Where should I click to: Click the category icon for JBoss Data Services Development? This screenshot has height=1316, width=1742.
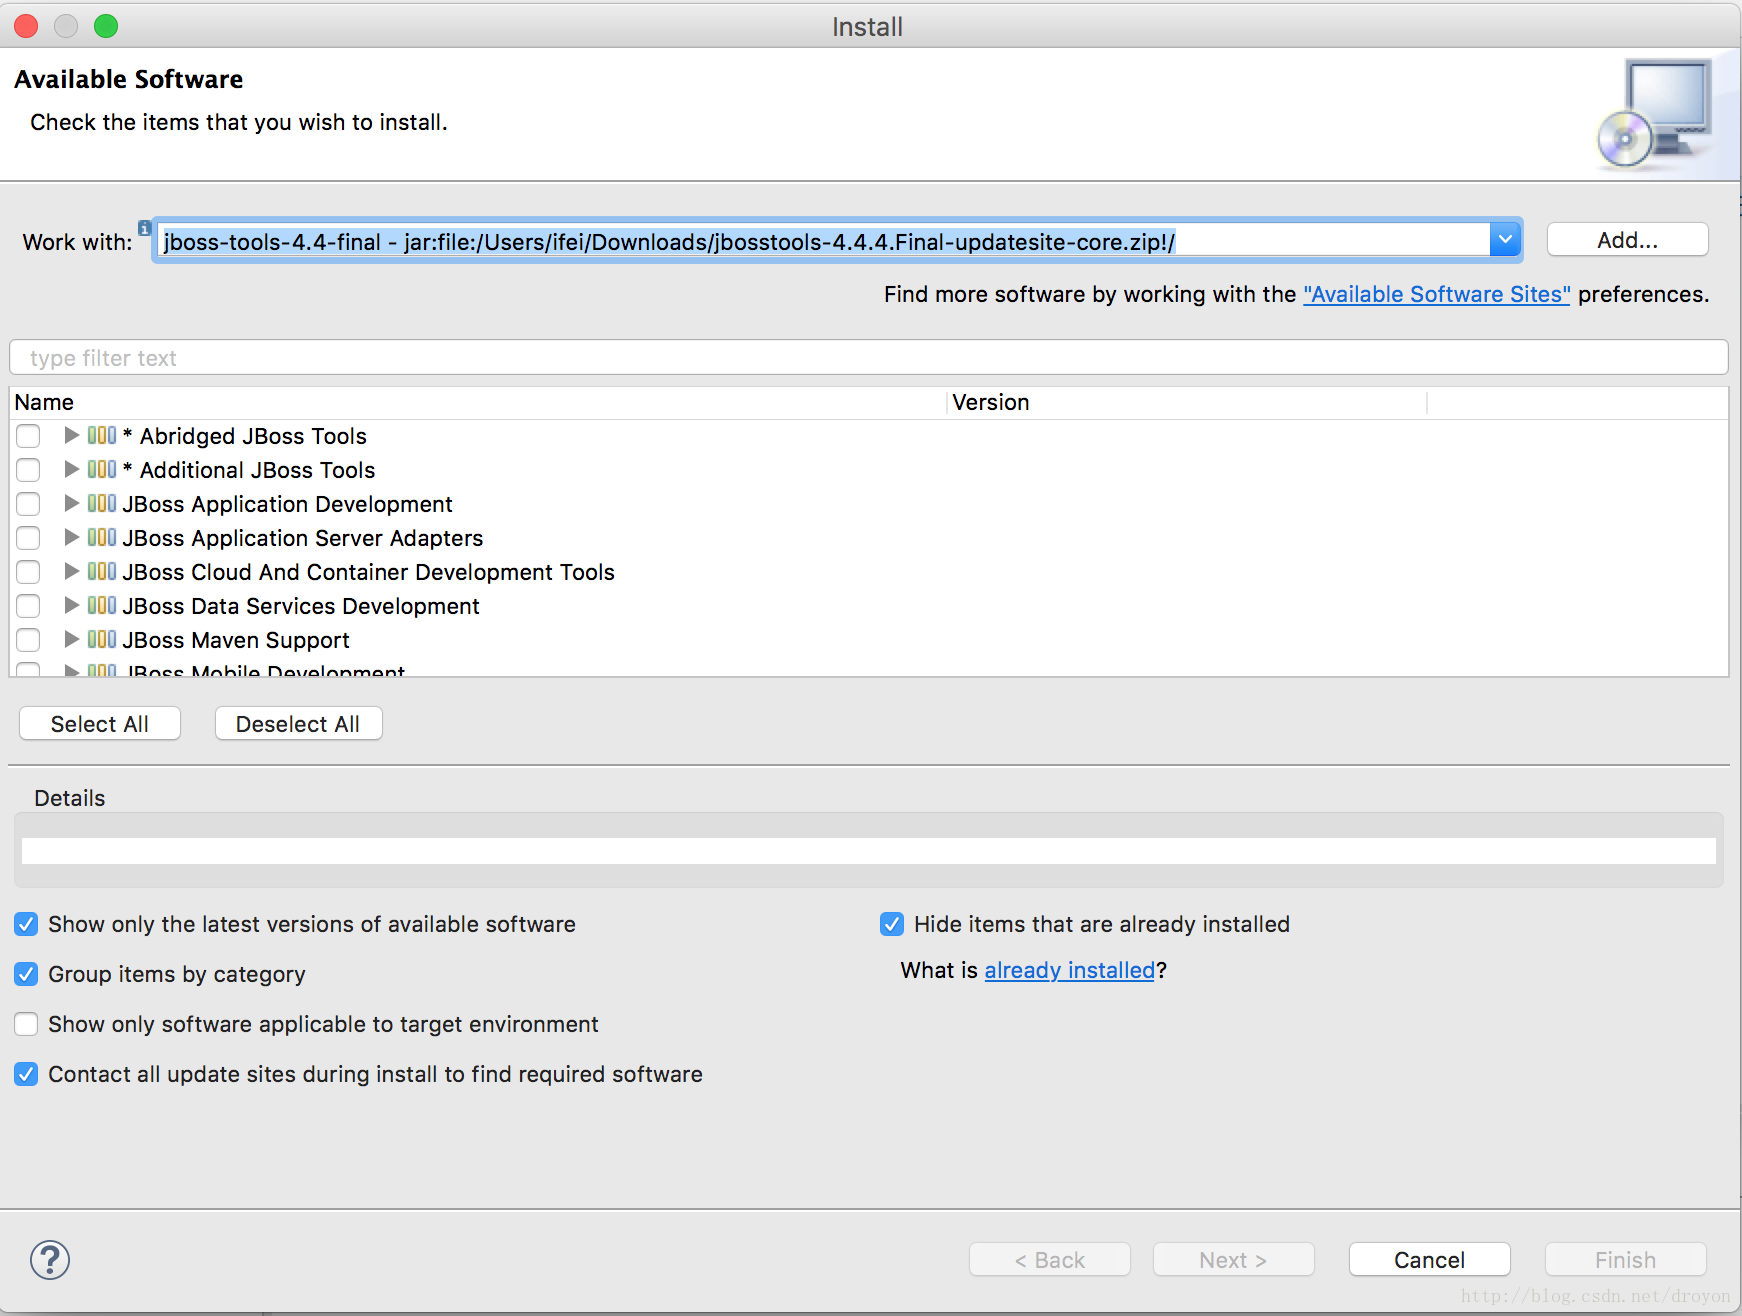(x=102, y=605)
